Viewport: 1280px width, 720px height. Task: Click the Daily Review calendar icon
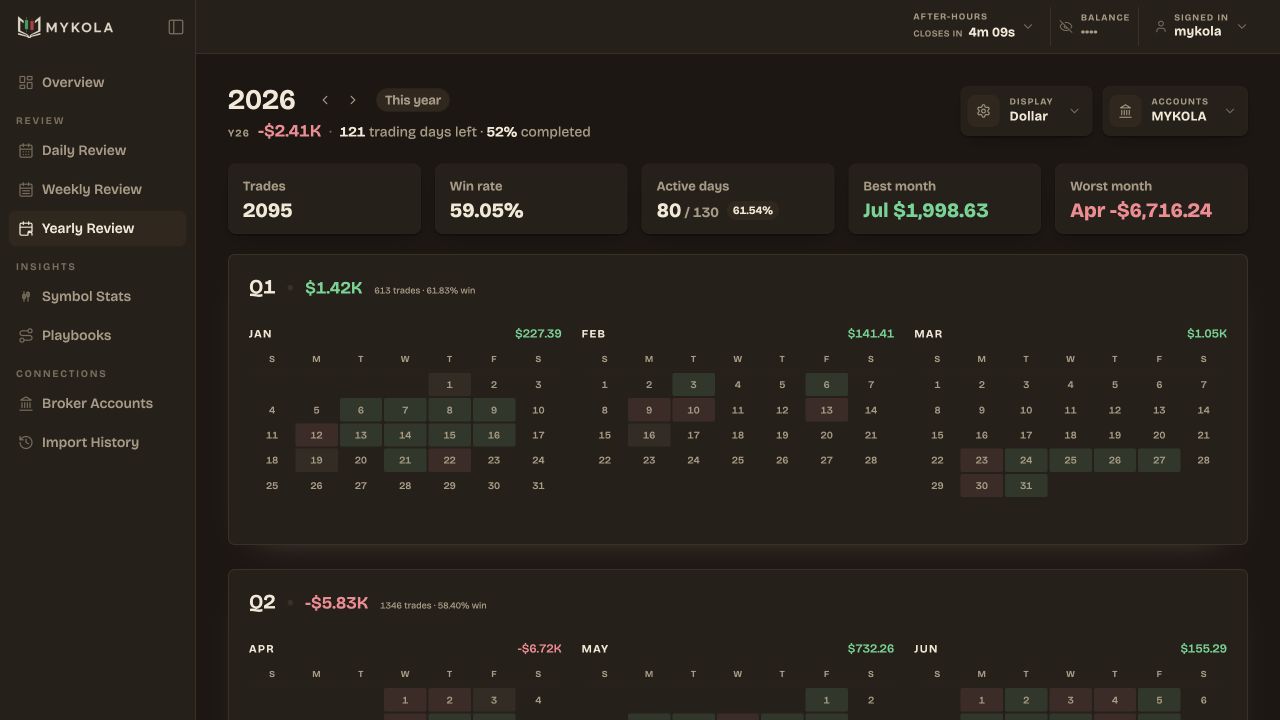26,150
